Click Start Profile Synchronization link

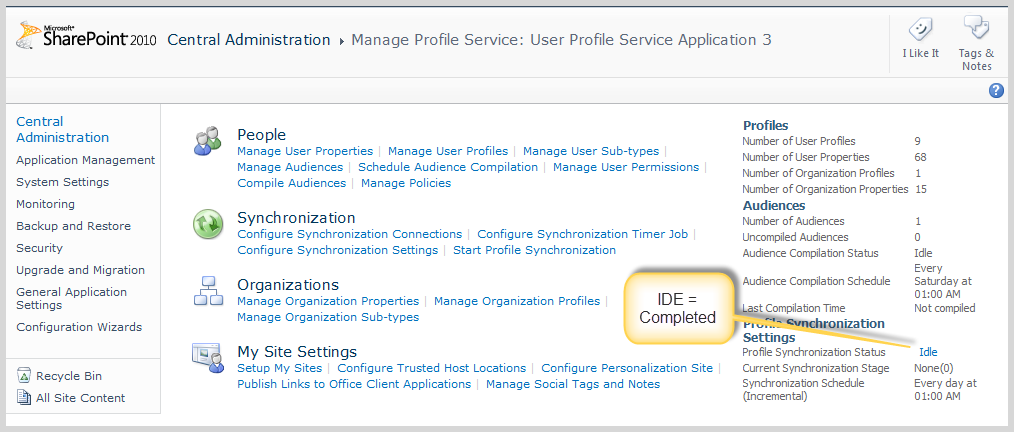click(534, 250)
